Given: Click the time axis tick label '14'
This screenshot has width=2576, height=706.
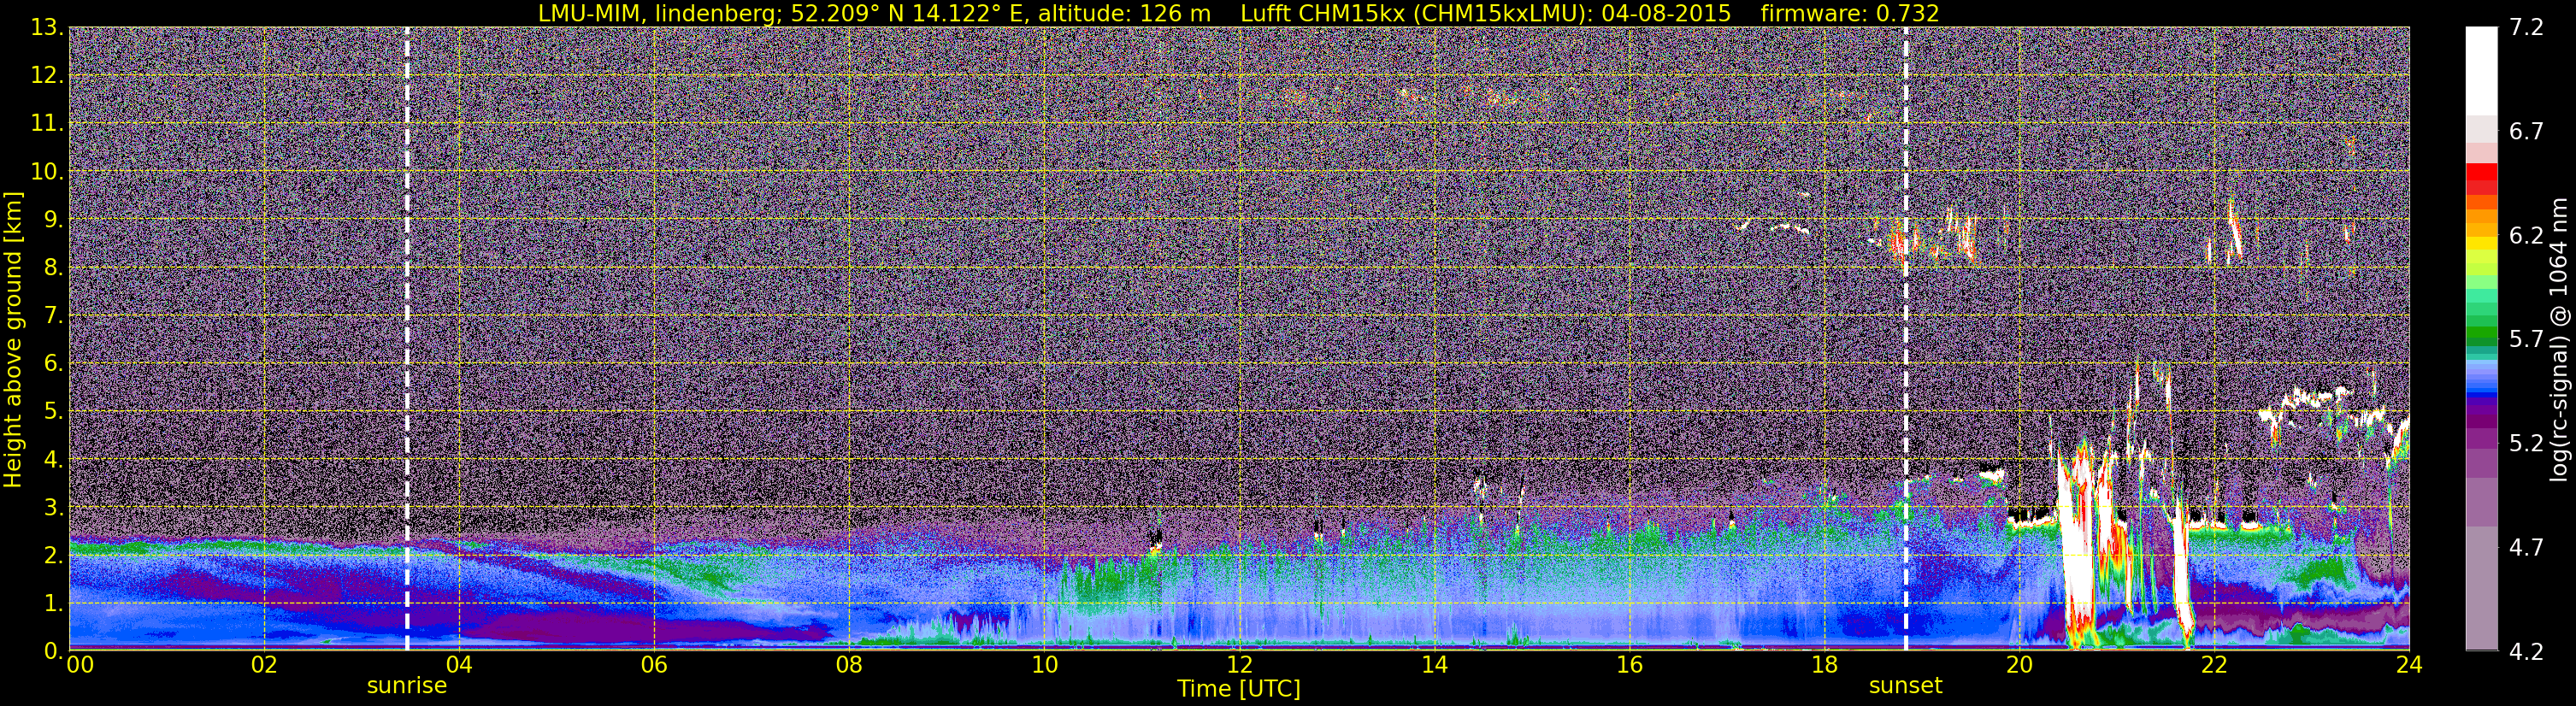Looking at the screenshot, I should pos(1434,665).
